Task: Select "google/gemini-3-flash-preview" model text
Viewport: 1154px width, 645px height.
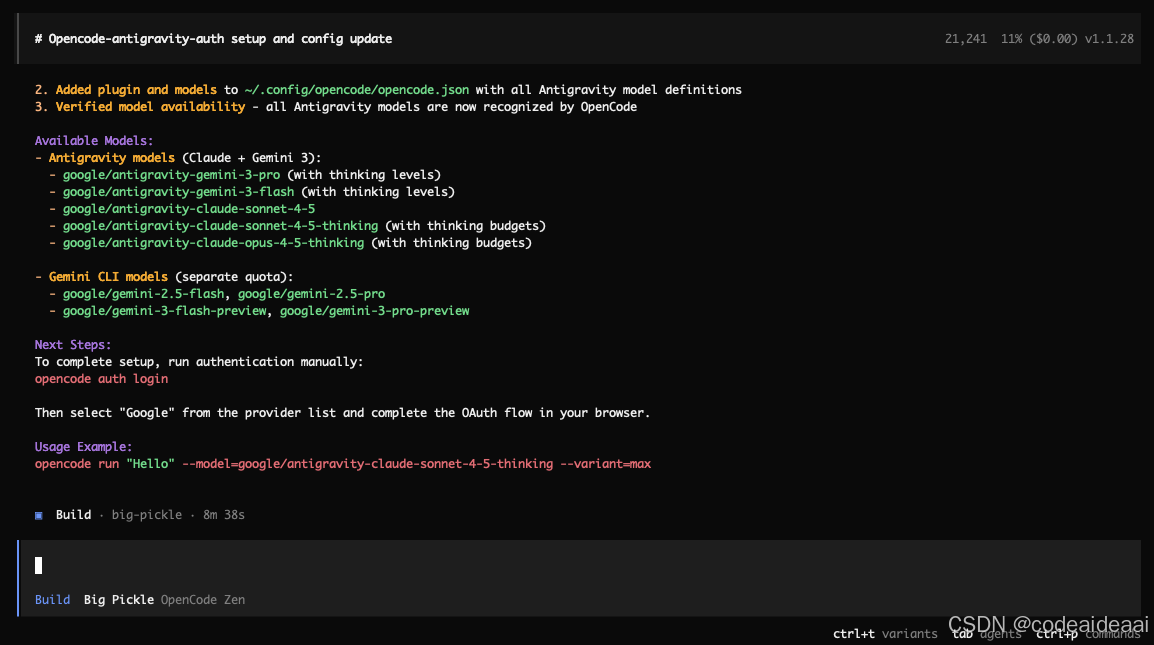Action: tap(165, 311)
